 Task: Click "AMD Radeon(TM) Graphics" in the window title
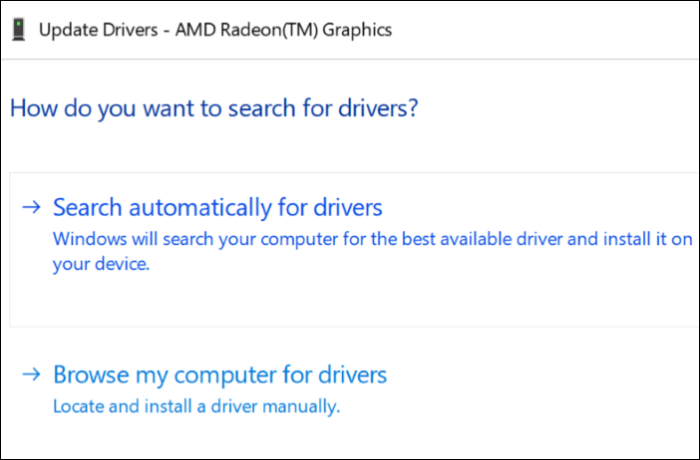pos(283,29)
